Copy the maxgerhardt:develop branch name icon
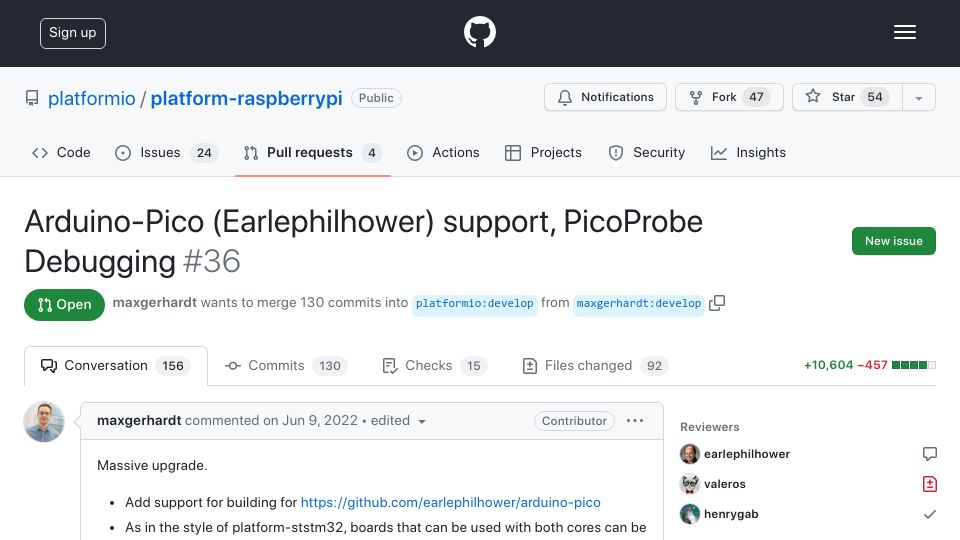The width and height of the screenshot is (960, 540). pyautogui.click(x=717, y=303)
